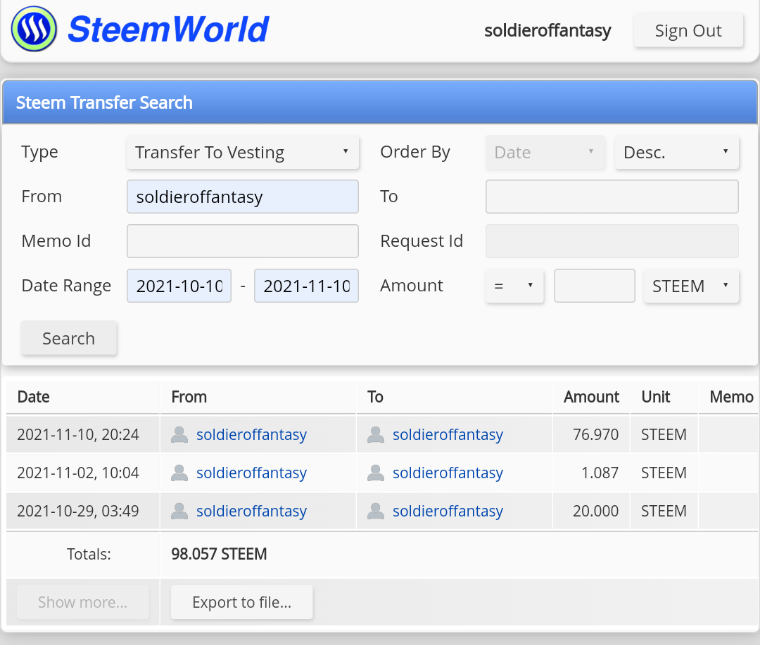760x645 pixels.
Task: Click the To column header
Action: pyautogui.click(x=376, y=397)
